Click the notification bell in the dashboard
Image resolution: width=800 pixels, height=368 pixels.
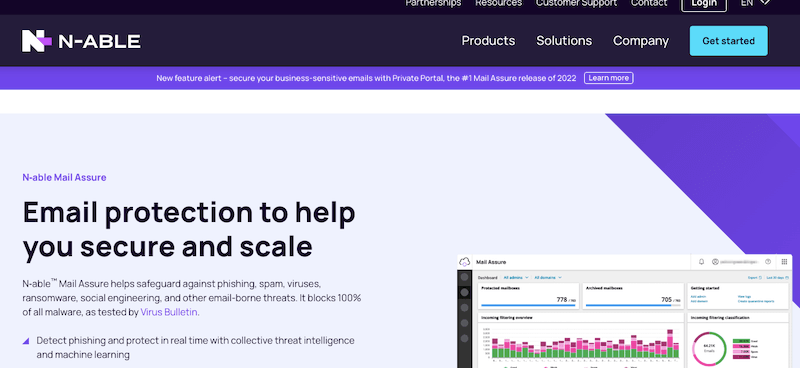701,262
